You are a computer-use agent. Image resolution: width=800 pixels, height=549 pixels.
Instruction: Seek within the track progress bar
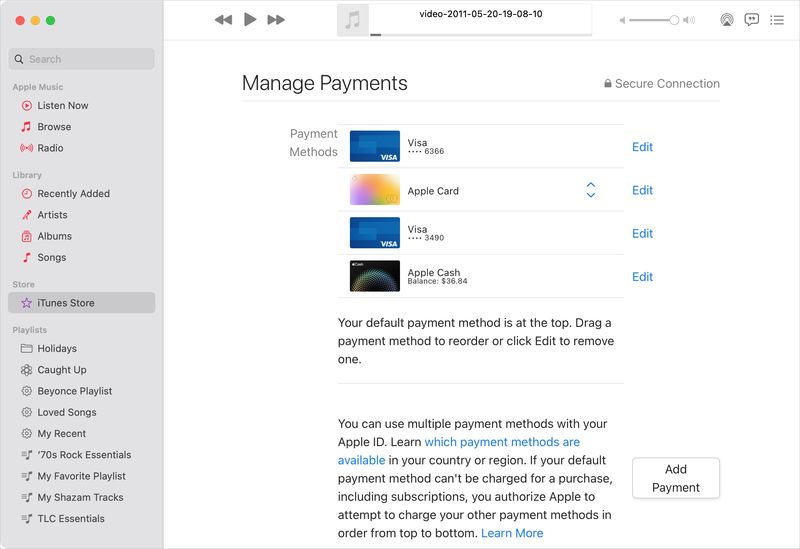(x=481, y=35)
